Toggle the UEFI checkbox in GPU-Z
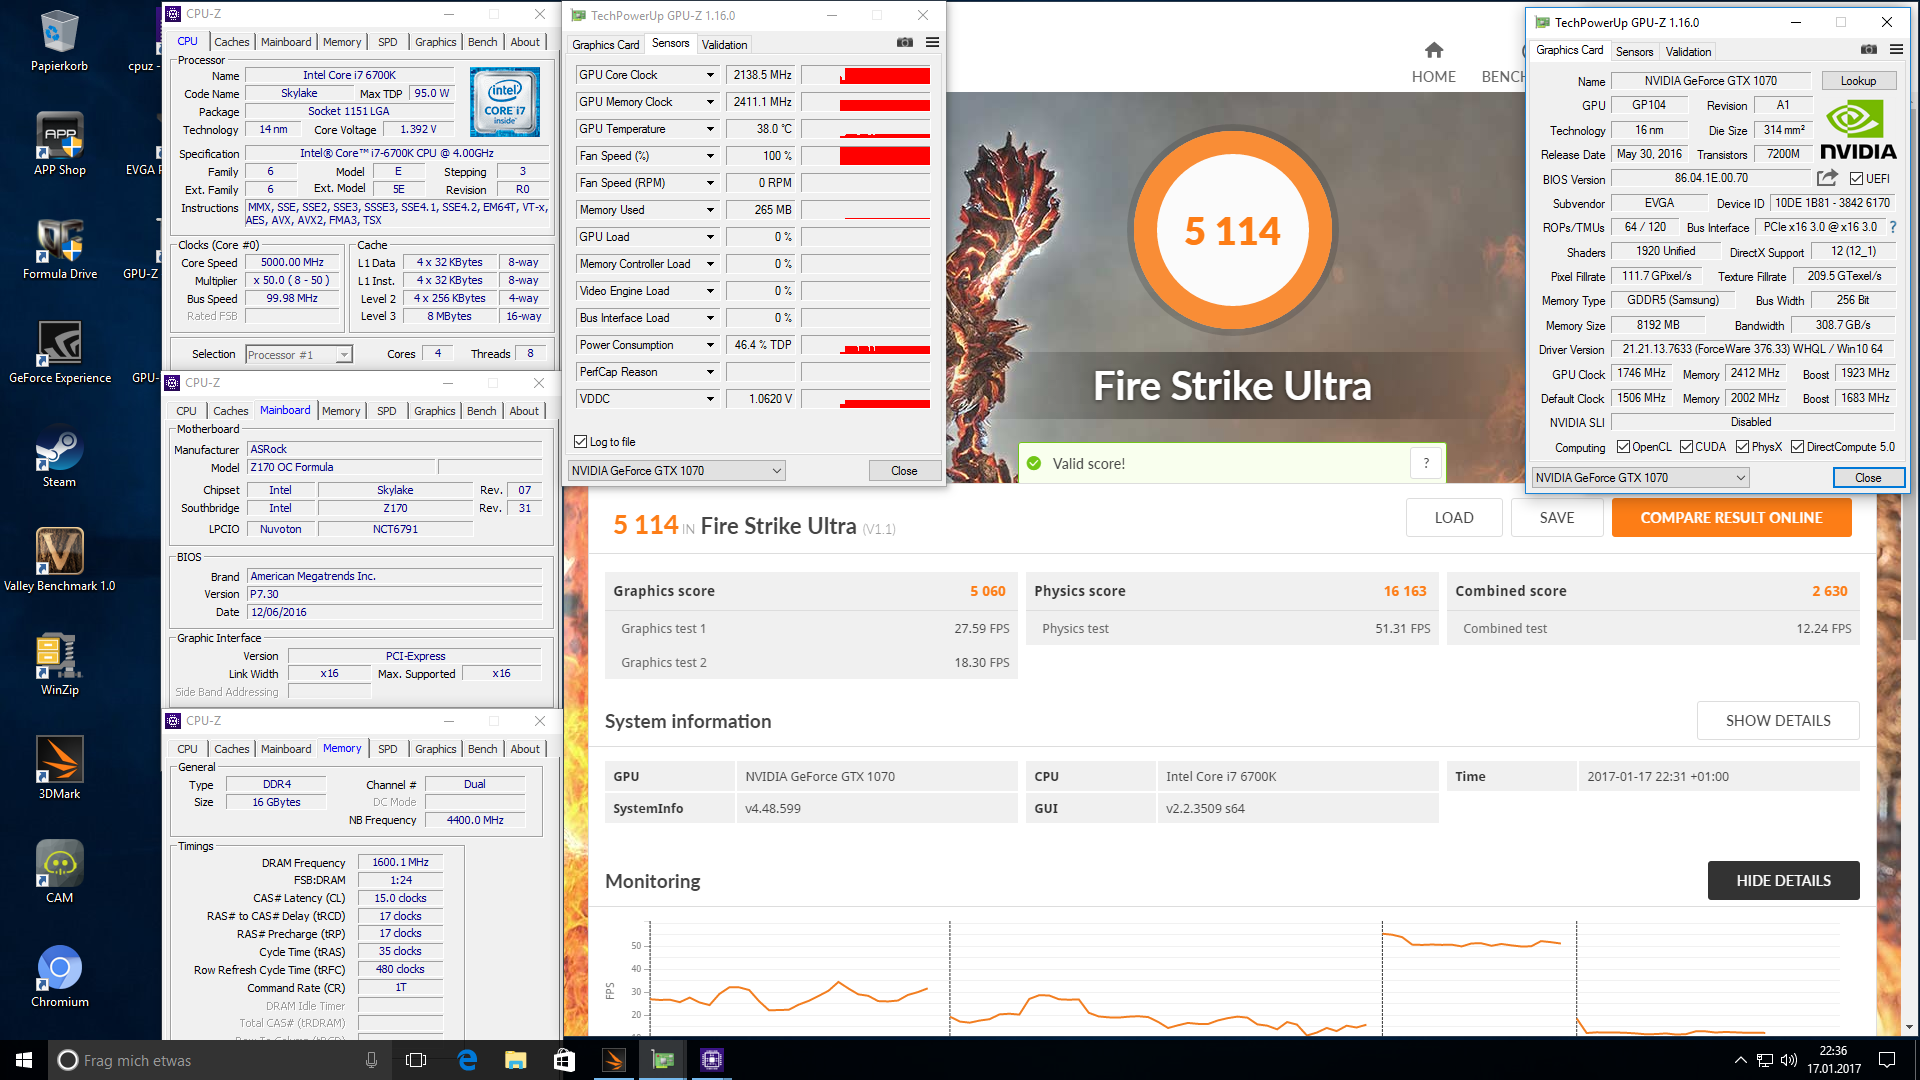 (1856, 179)
